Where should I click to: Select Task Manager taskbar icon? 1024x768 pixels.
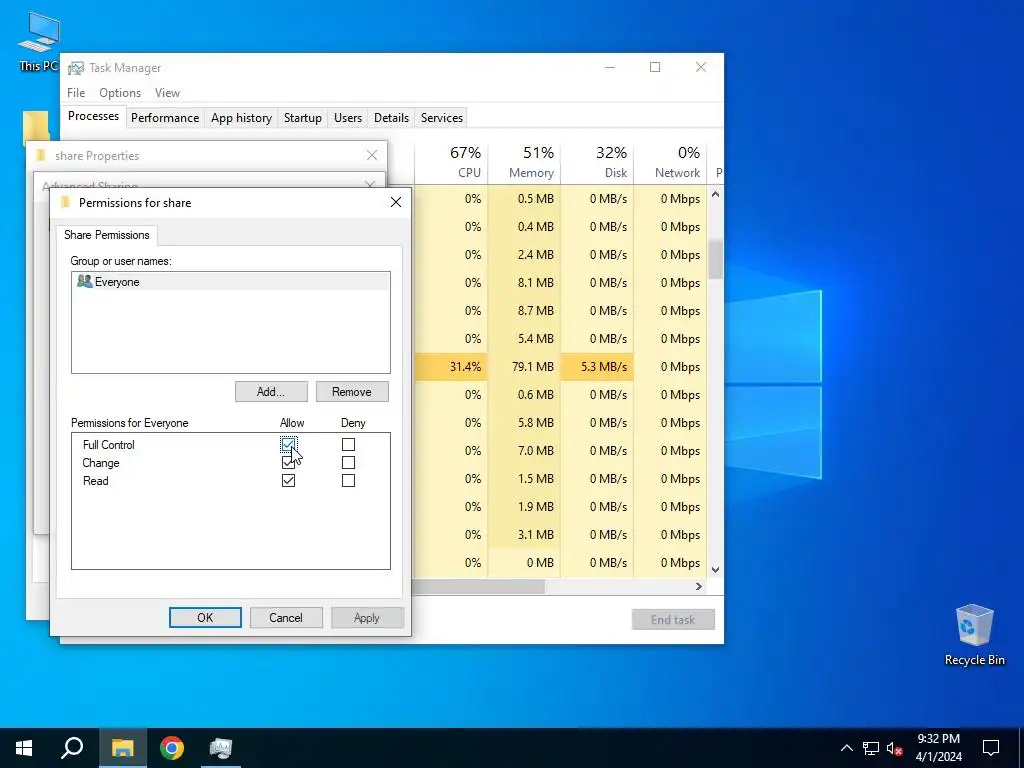click(221, 748)
